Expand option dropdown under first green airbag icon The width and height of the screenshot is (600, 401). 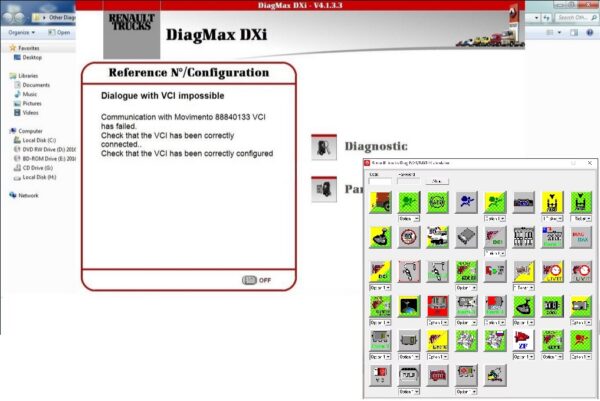[409, 218]
